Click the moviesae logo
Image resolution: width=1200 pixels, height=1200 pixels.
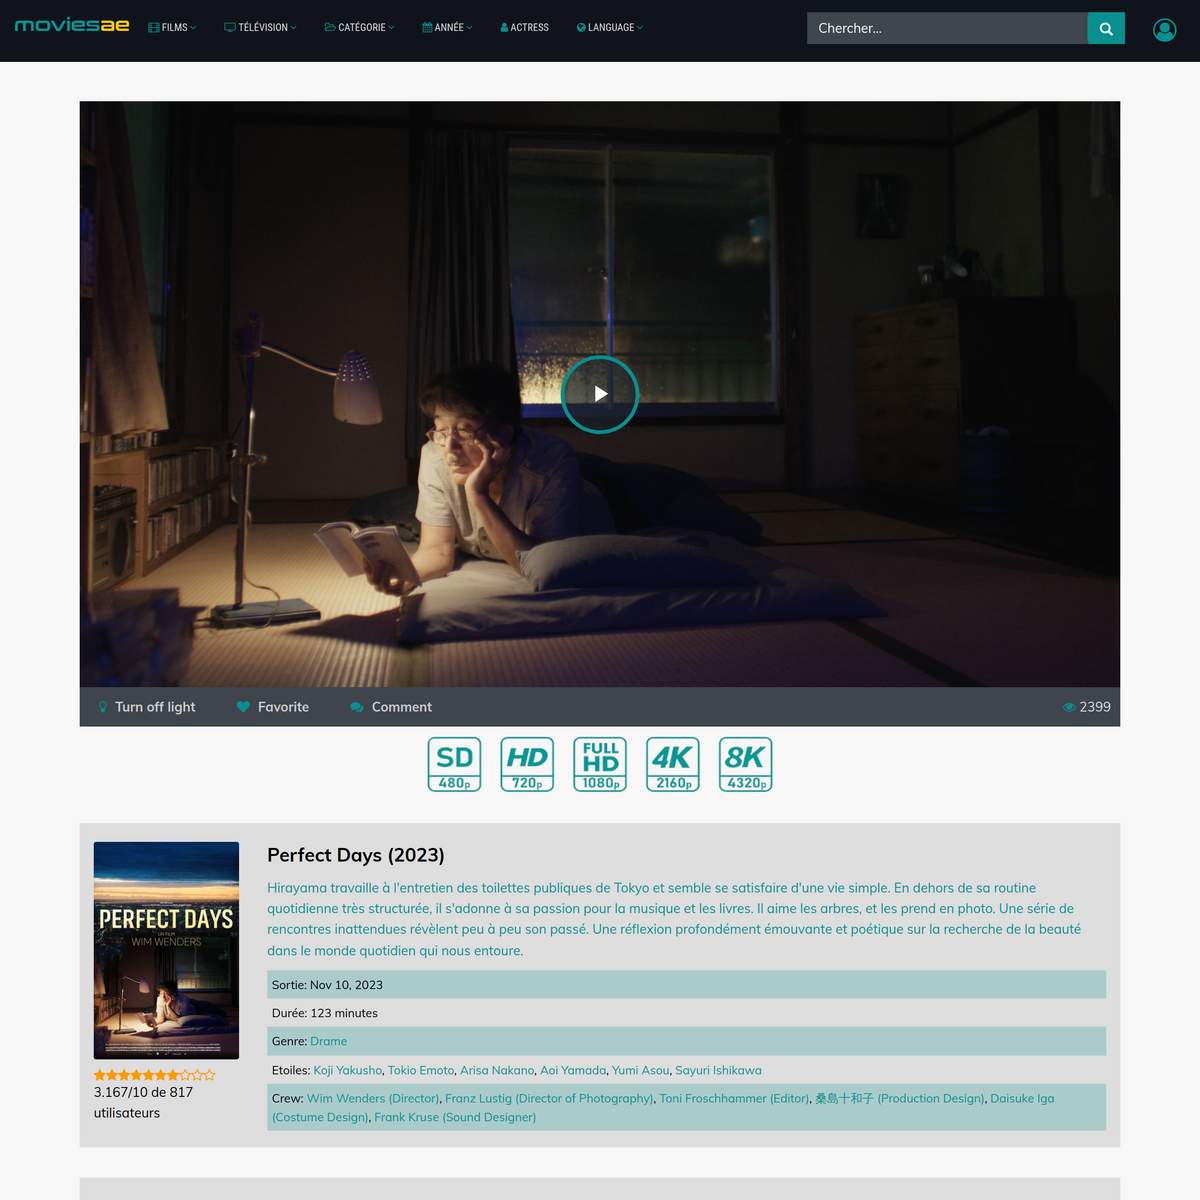click(x=72, y=25)
